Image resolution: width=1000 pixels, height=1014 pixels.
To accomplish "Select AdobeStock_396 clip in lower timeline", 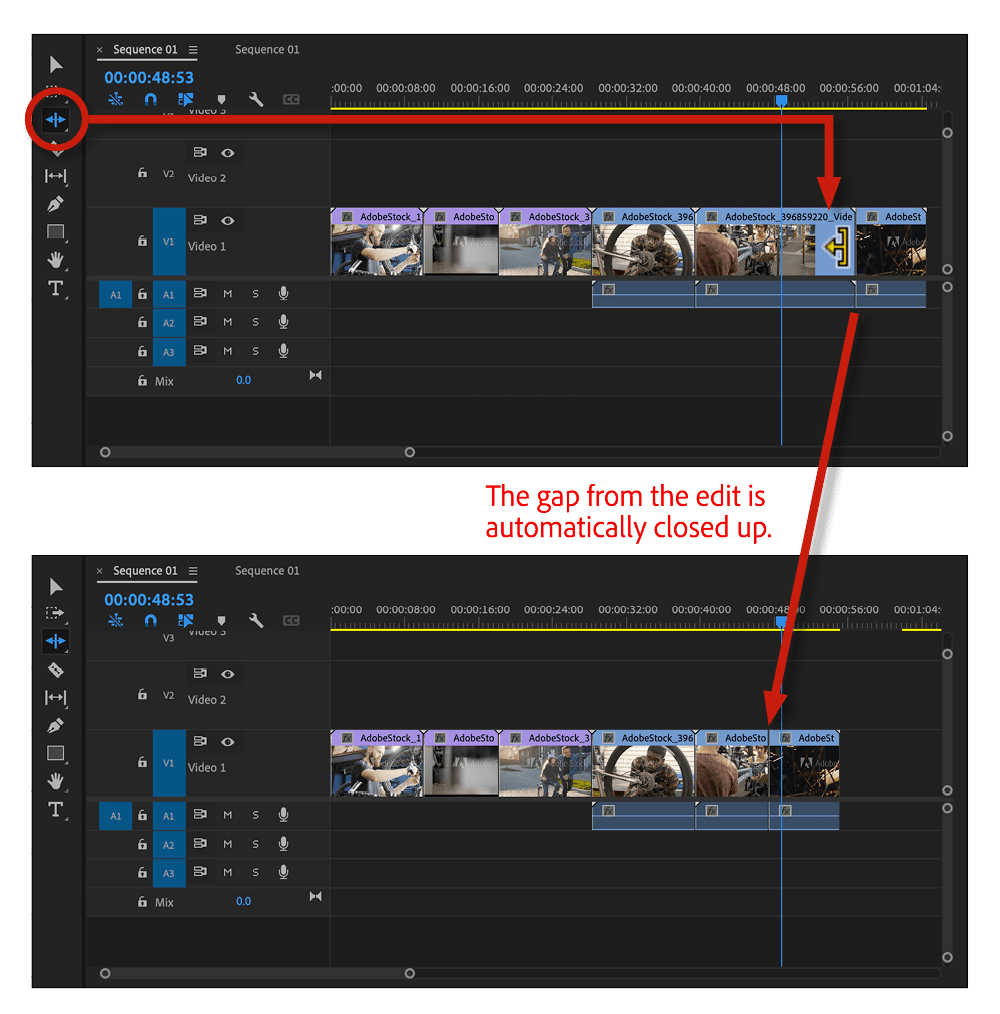I will click(644, 763).
